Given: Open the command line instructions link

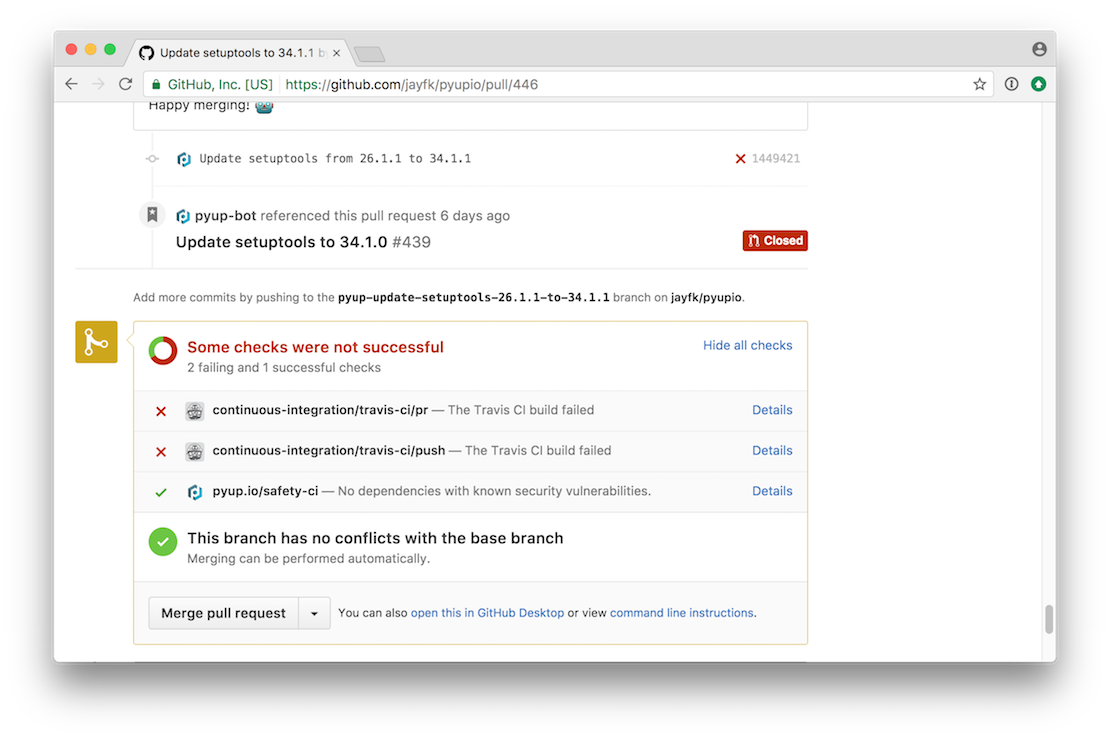Looking at the screenshot, I should coord(681,613).
